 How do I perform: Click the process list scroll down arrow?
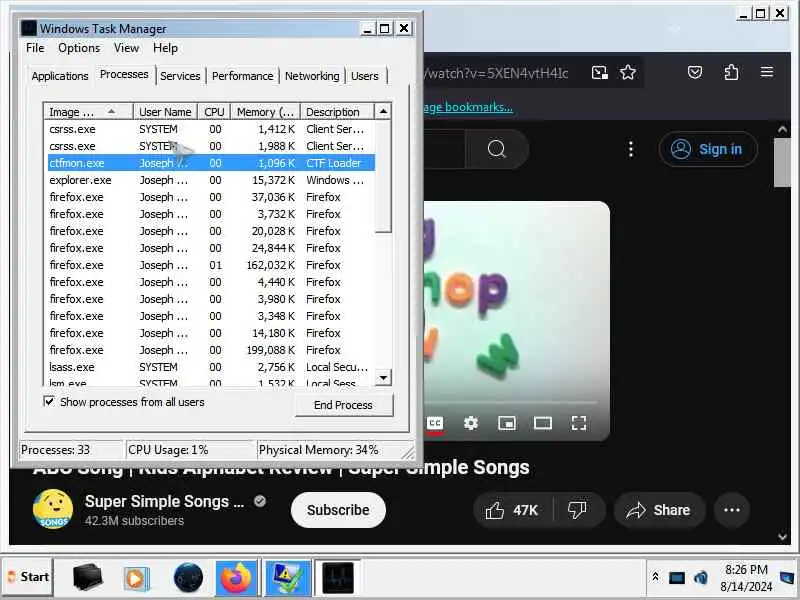coord(383,378)
